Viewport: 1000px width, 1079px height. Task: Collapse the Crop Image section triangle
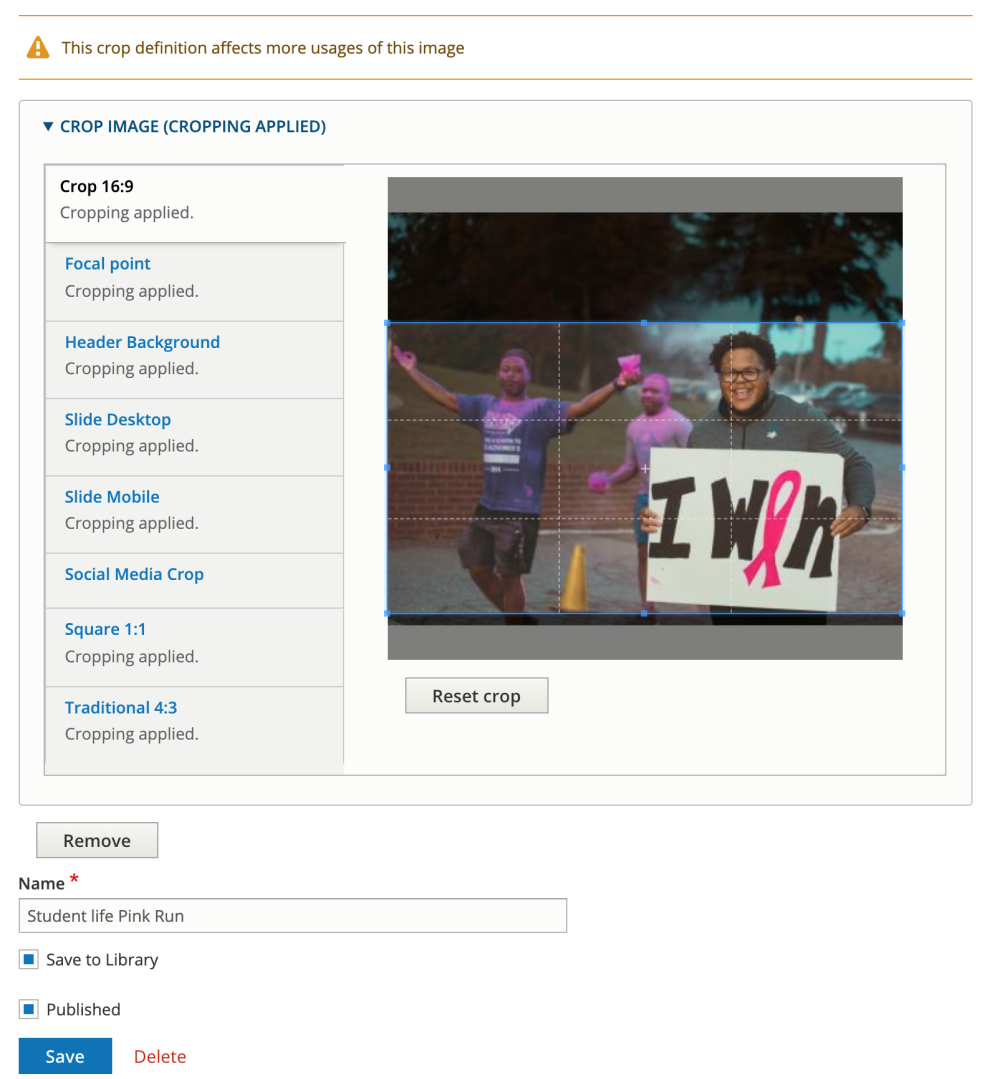point(47,127)
